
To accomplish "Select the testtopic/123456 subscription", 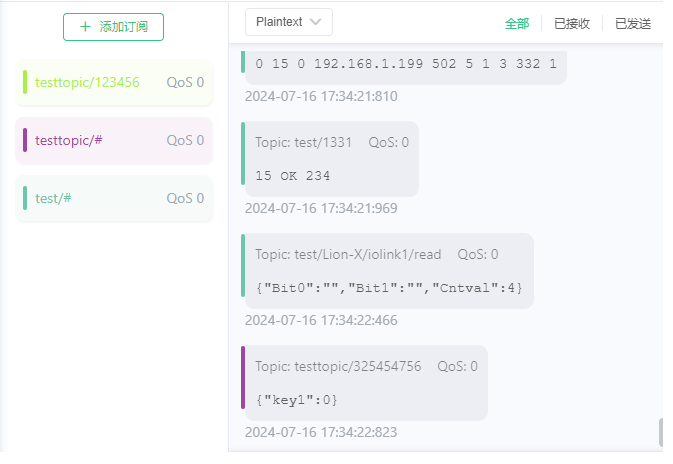I will (x=114, y=82).
